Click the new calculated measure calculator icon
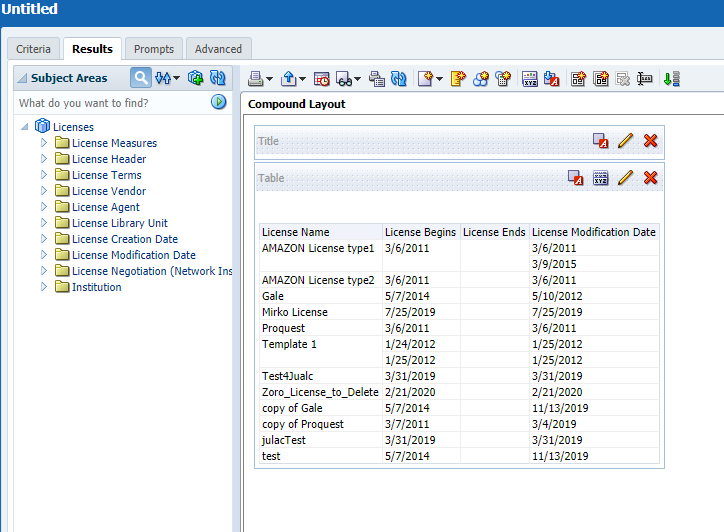 click(503, 79)
